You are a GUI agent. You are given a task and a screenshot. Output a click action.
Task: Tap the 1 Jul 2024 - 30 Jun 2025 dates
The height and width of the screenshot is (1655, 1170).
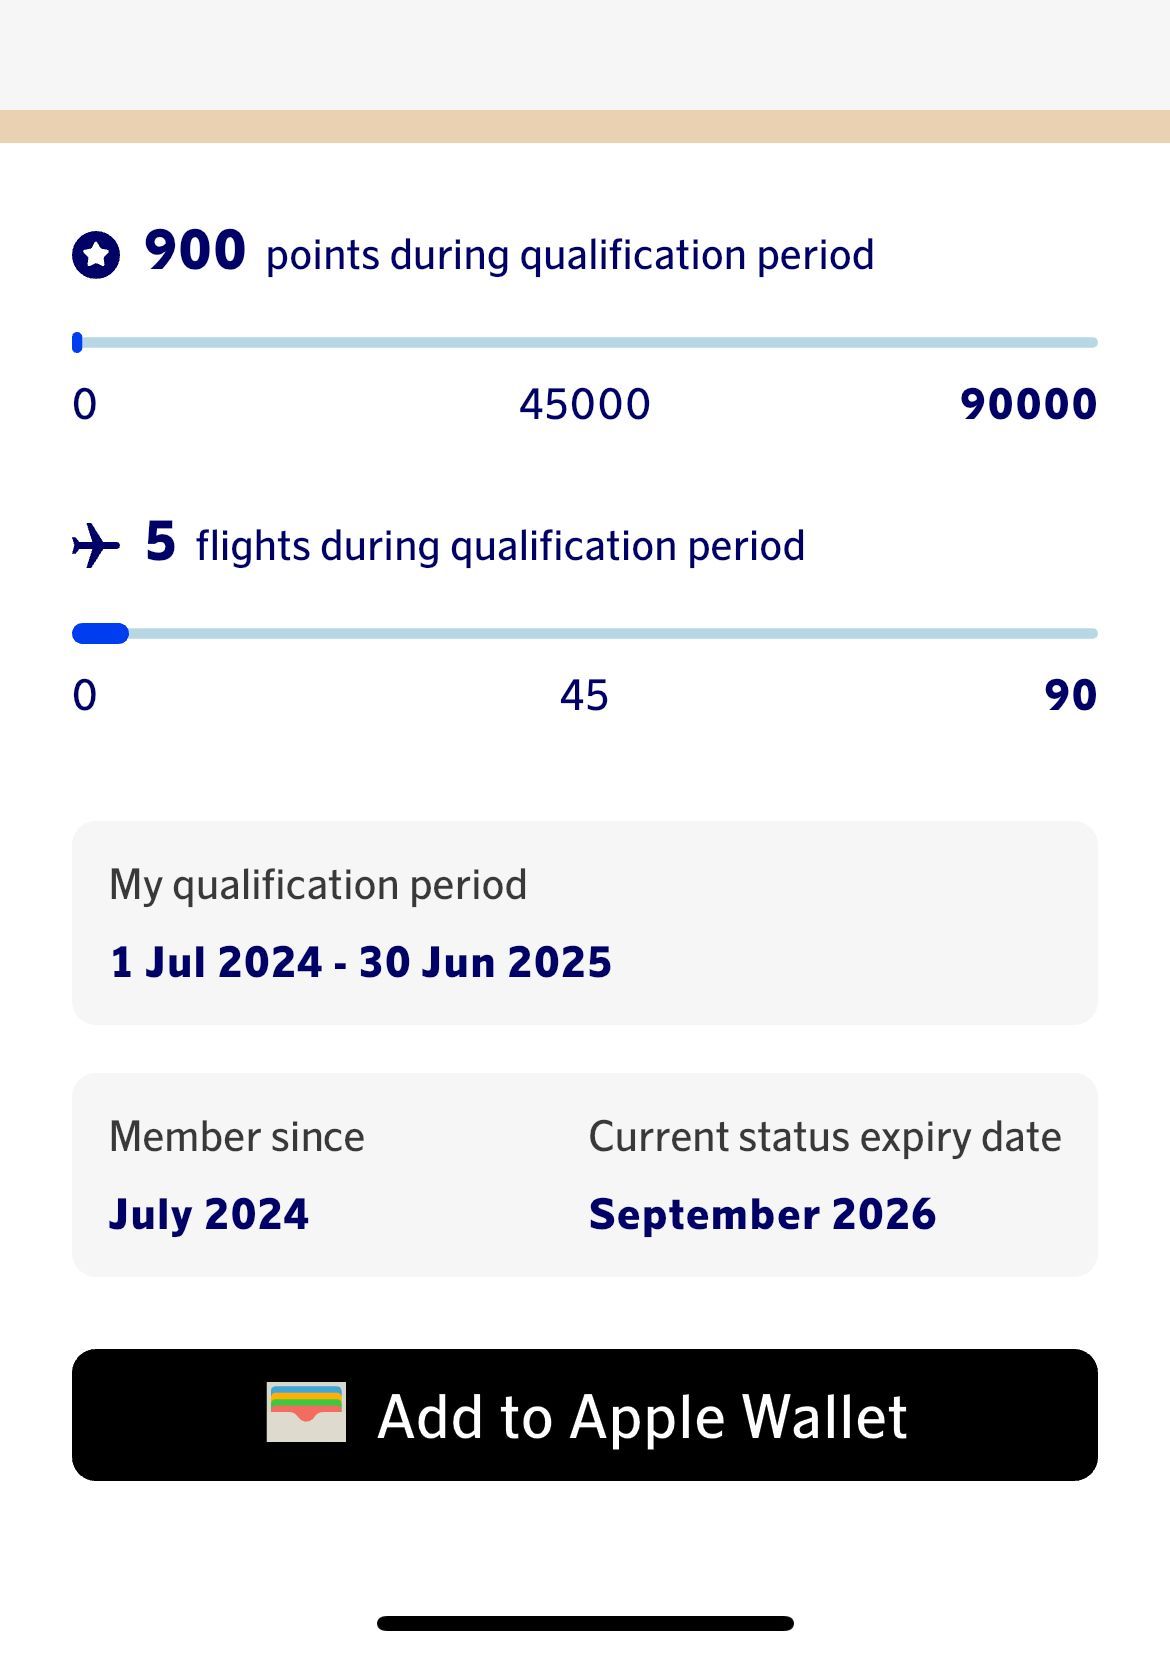[361, 962]
